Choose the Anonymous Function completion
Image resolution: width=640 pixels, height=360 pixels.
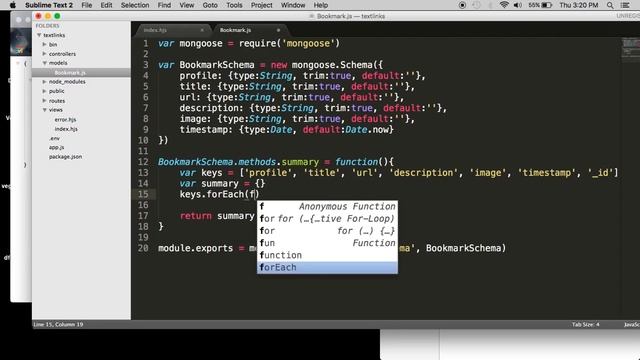coord(327,207)
